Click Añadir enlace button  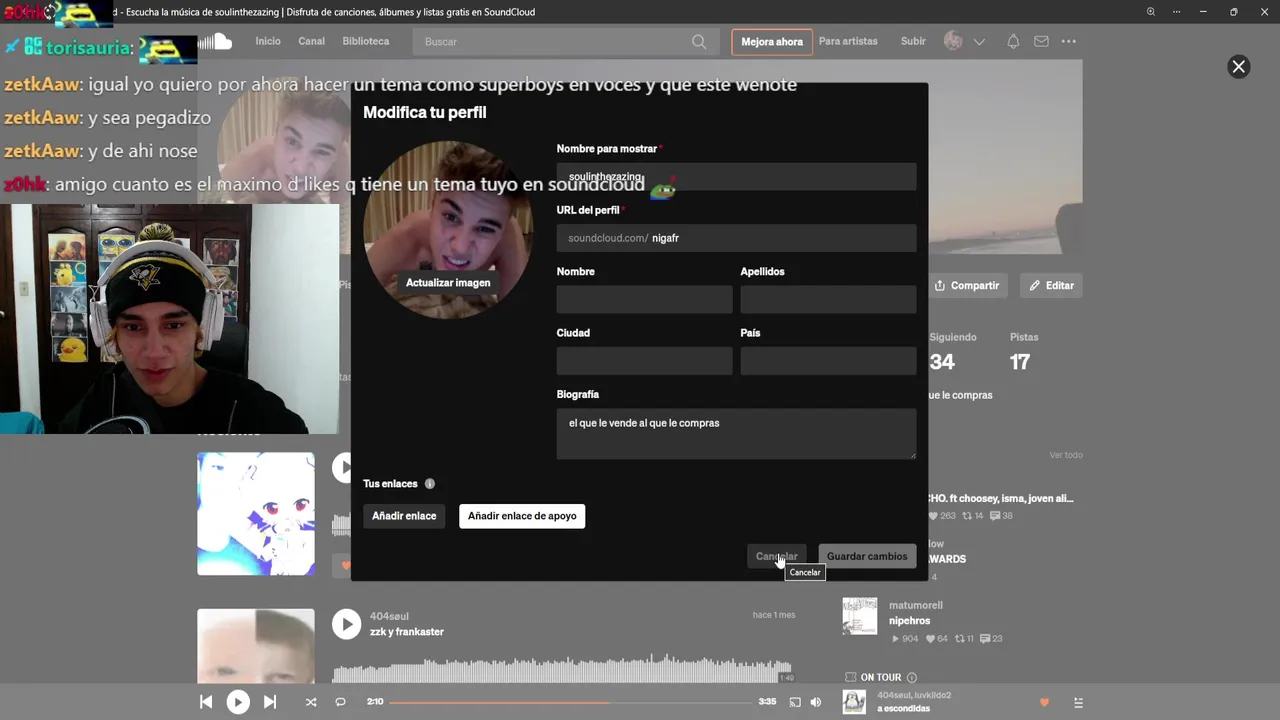point(404,516)
